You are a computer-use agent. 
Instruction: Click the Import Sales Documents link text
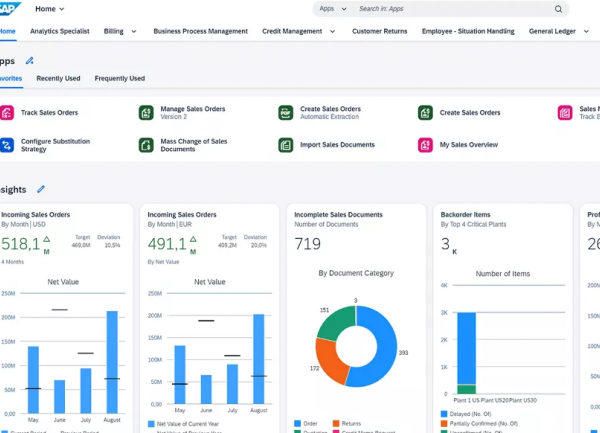tap(337, 145)
